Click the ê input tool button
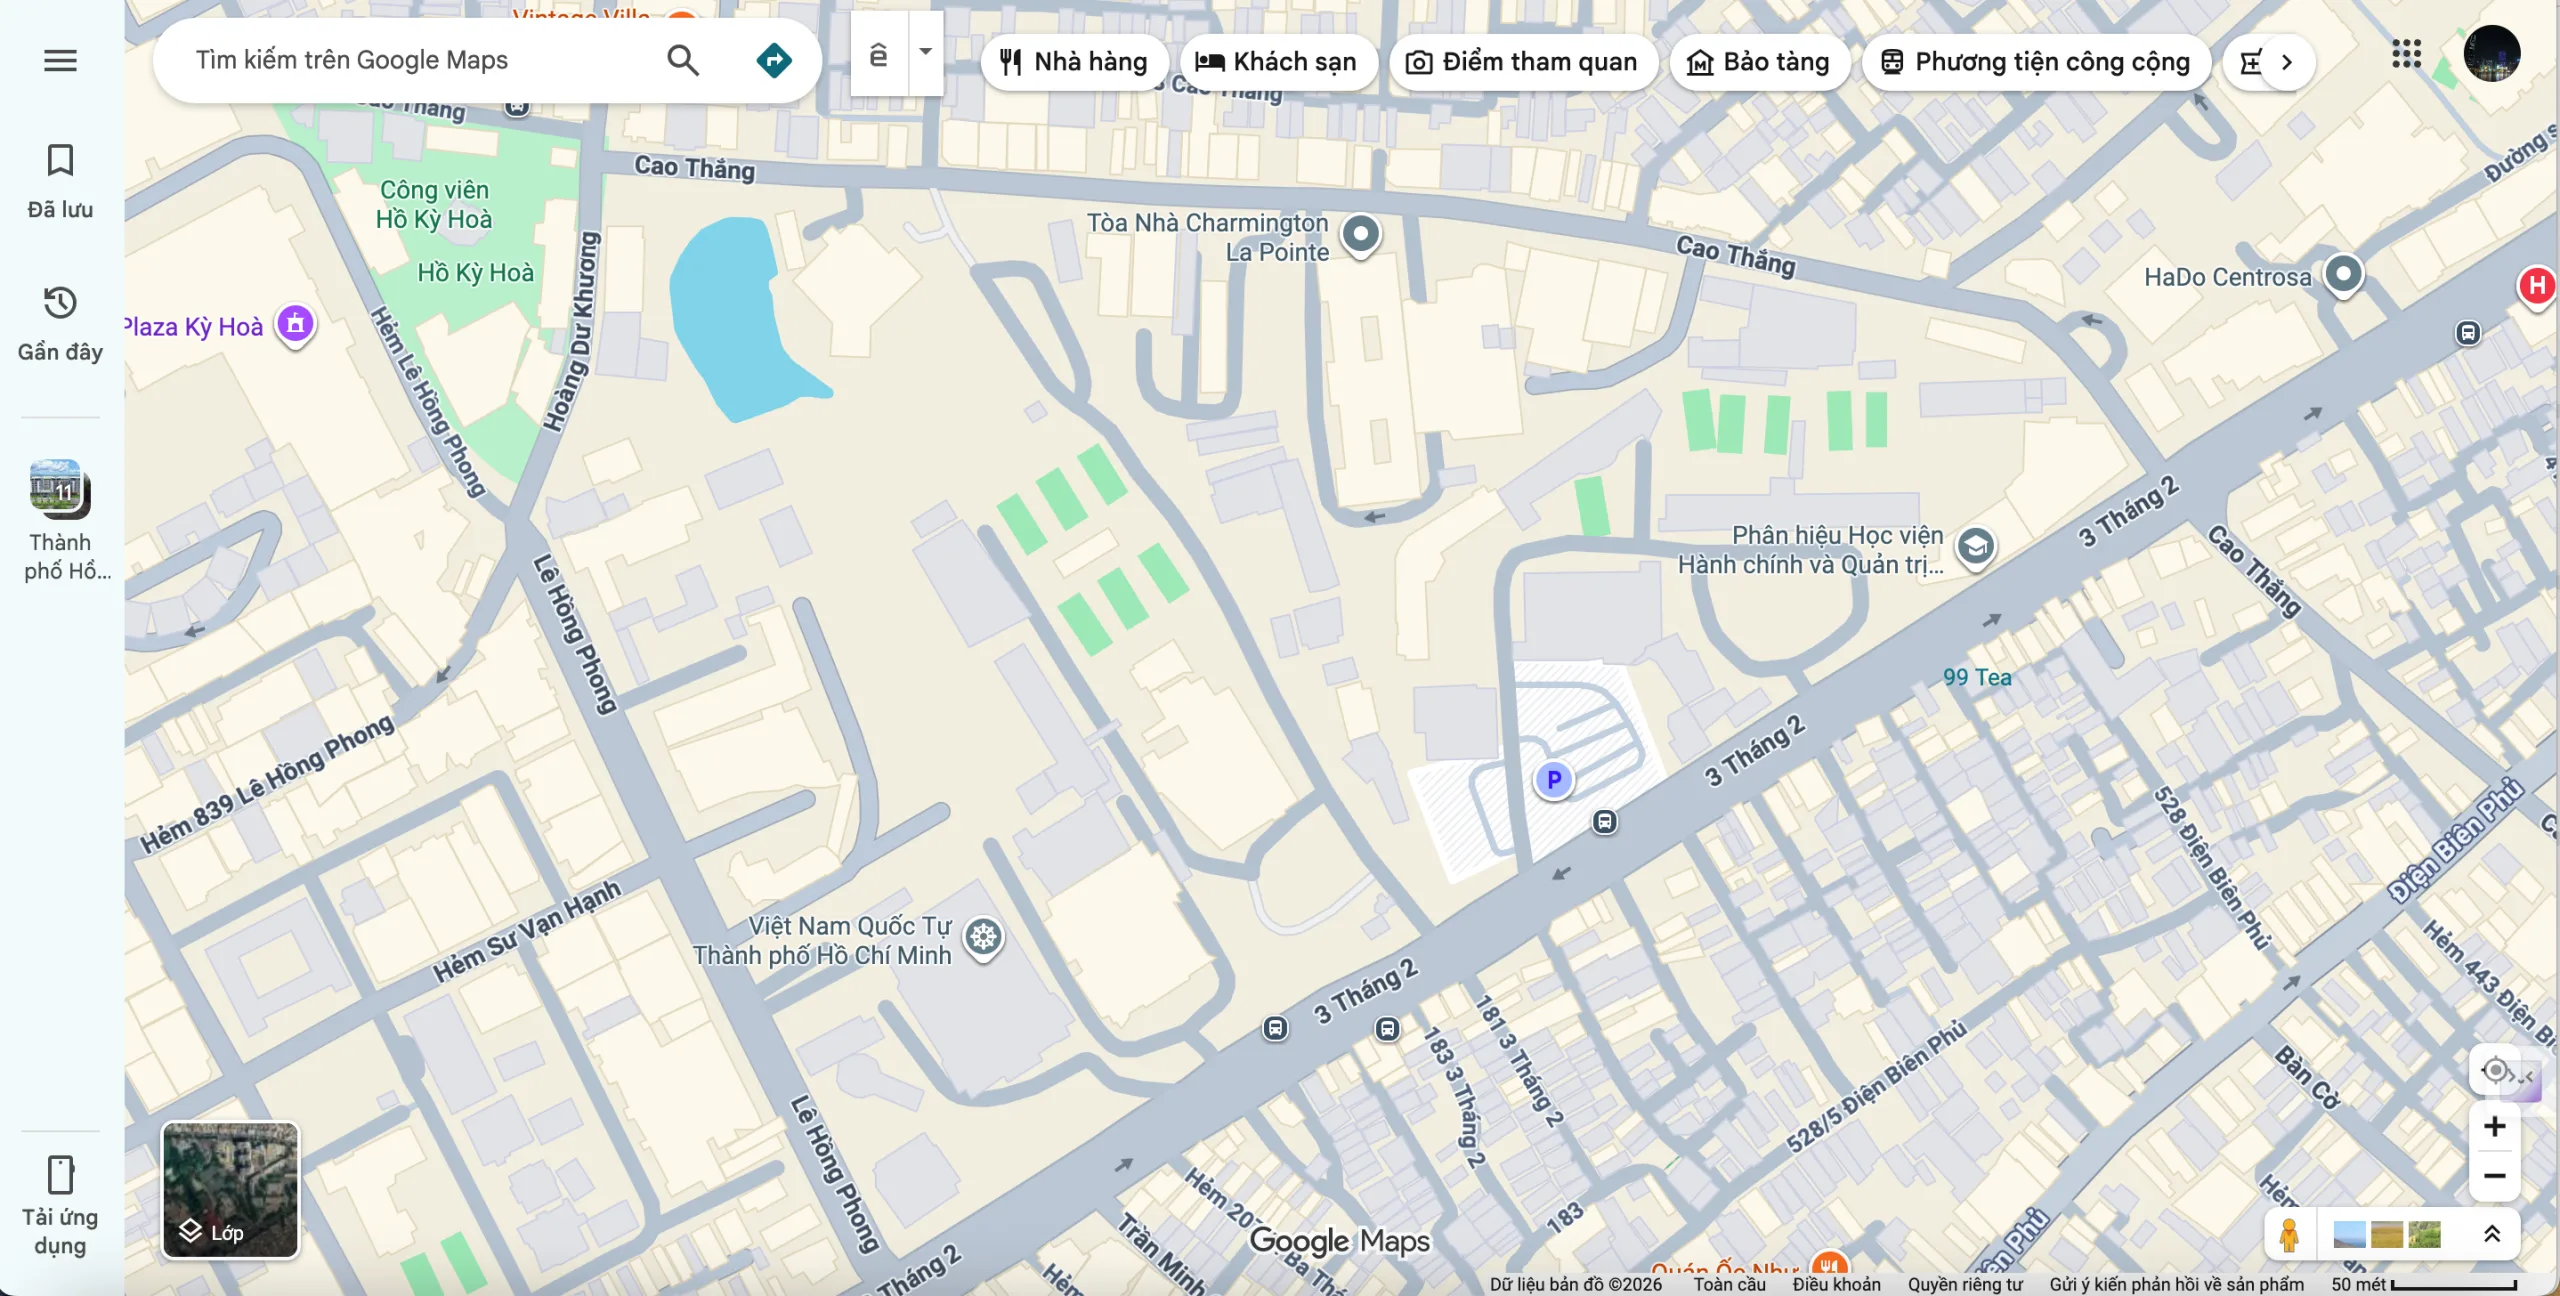 point(879,55)
